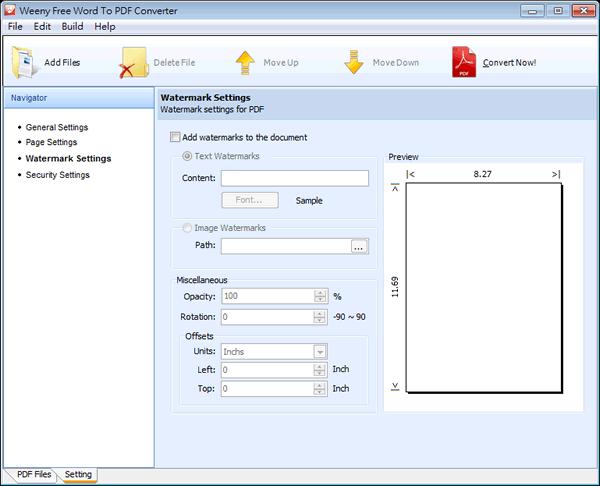Click the Add Files folder icon
This screenshot has height=486, width=600.
click(24, 62)
